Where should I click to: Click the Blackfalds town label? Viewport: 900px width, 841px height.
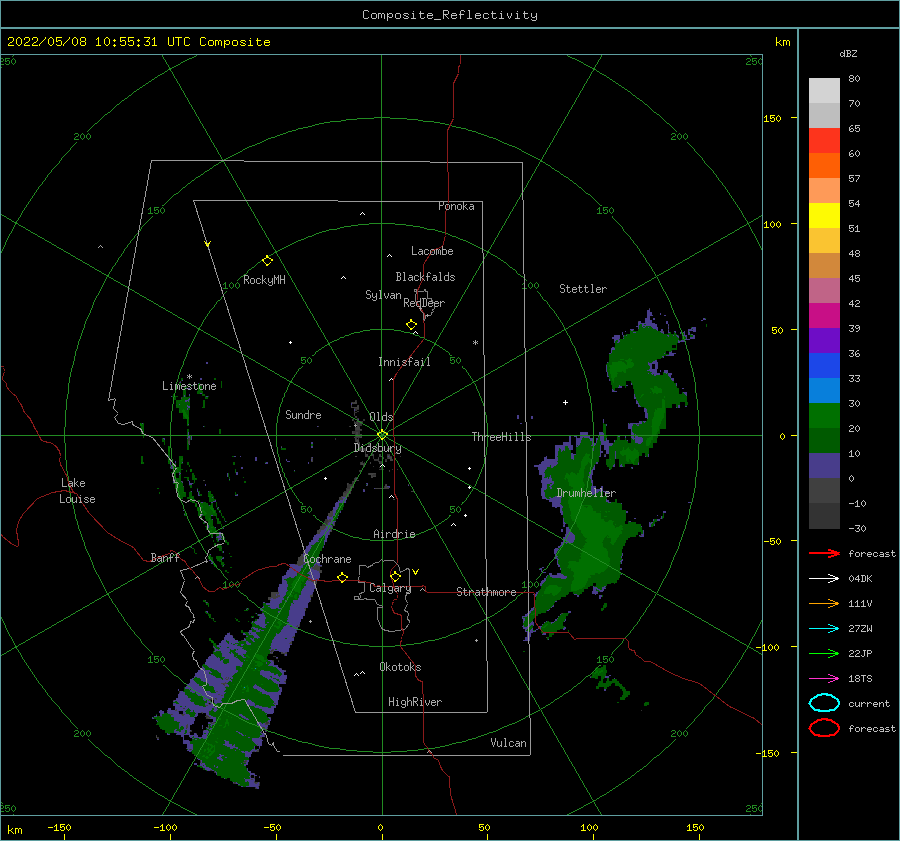(425, 277)
